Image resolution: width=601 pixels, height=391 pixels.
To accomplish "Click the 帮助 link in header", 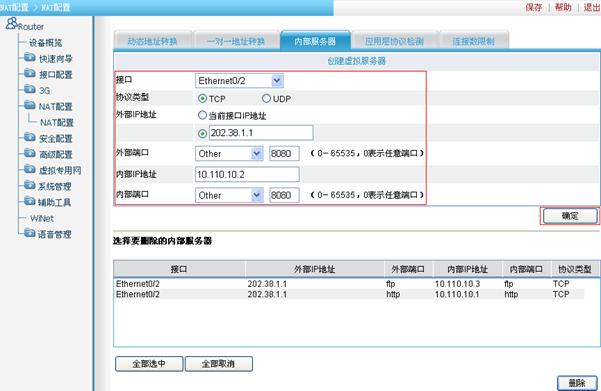I will (563, 7).
